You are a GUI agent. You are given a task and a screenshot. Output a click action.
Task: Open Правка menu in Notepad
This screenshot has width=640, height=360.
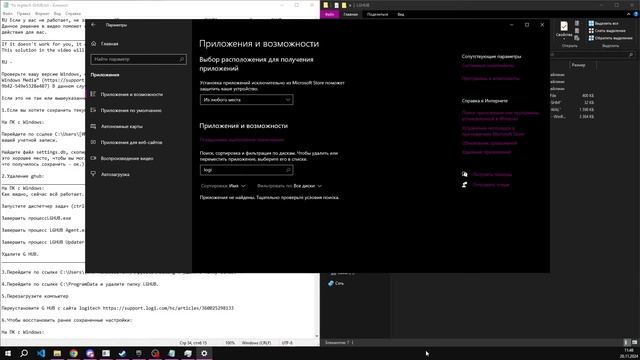click(x=24, y=13)
